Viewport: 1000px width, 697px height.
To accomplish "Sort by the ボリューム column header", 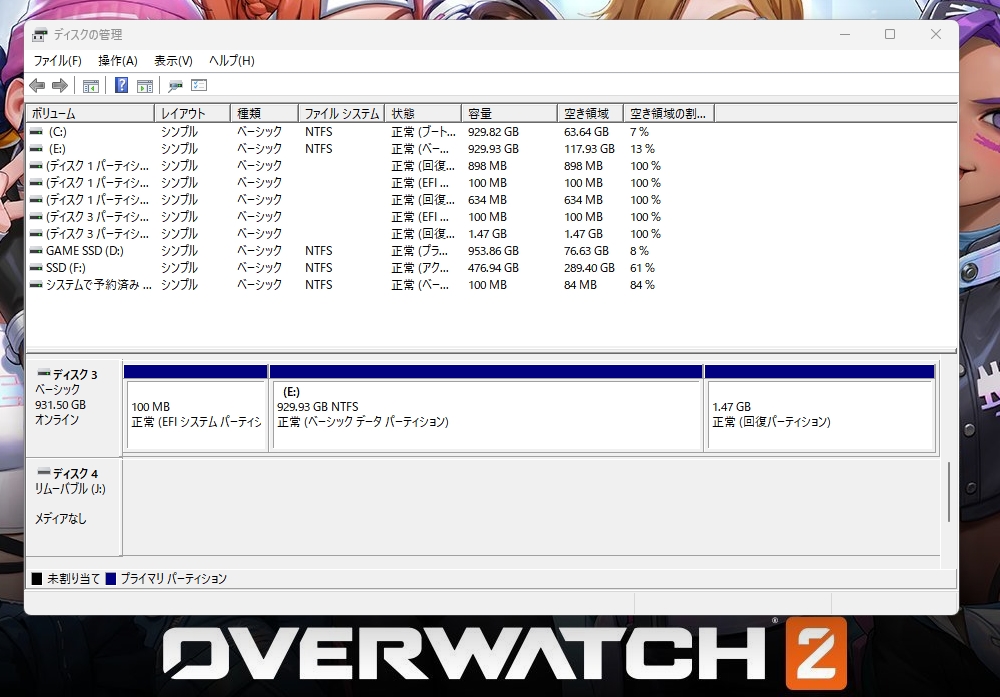I will [x=90, y=114].
